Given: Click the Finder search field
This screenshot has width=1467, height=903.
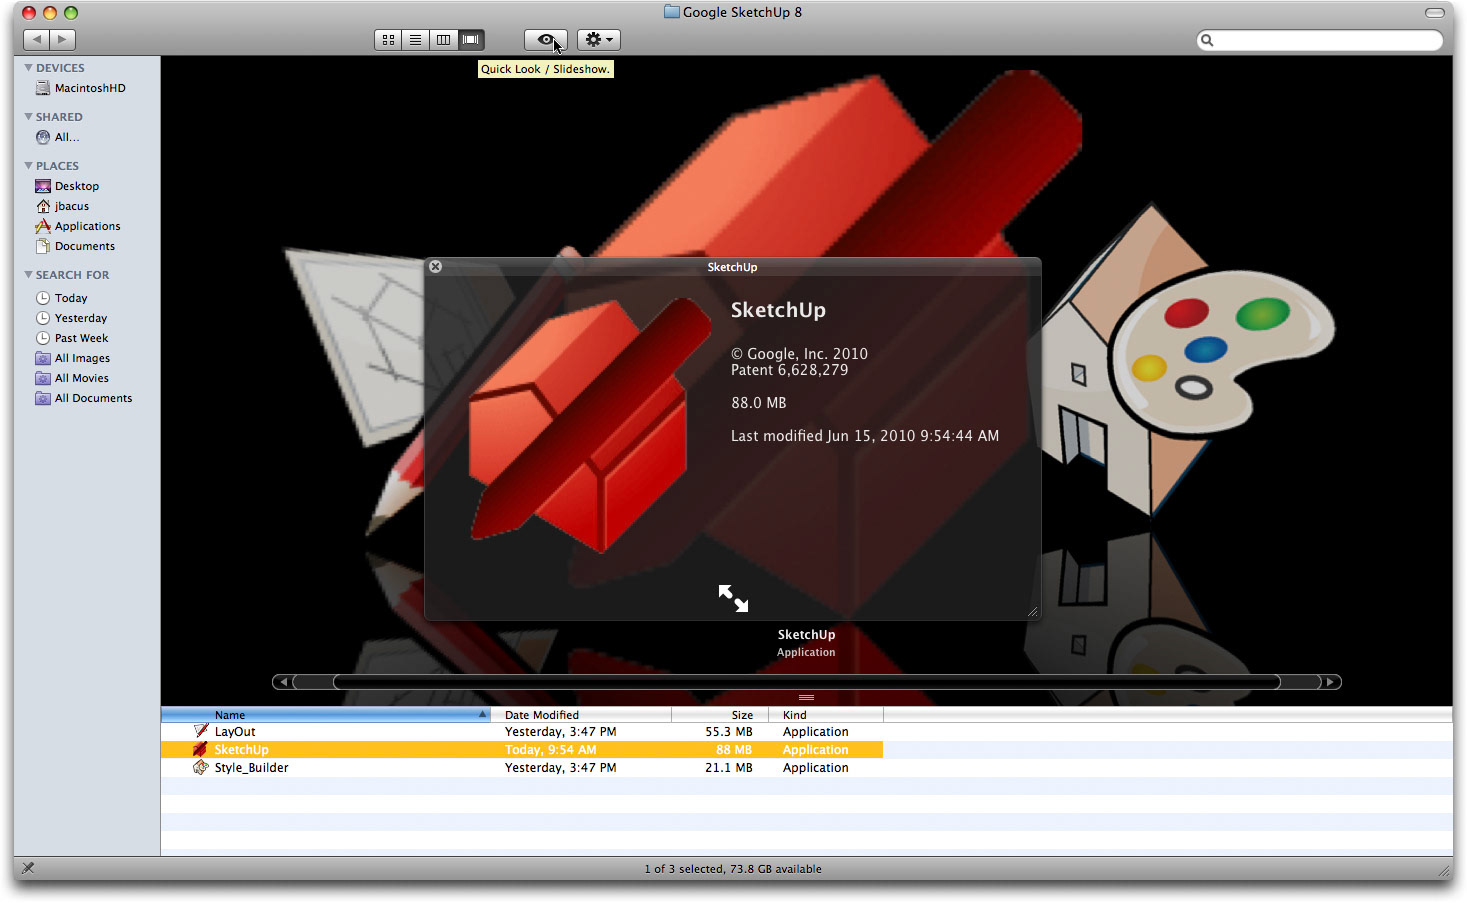Looking at the screenshot, I should click(1320, 40).
